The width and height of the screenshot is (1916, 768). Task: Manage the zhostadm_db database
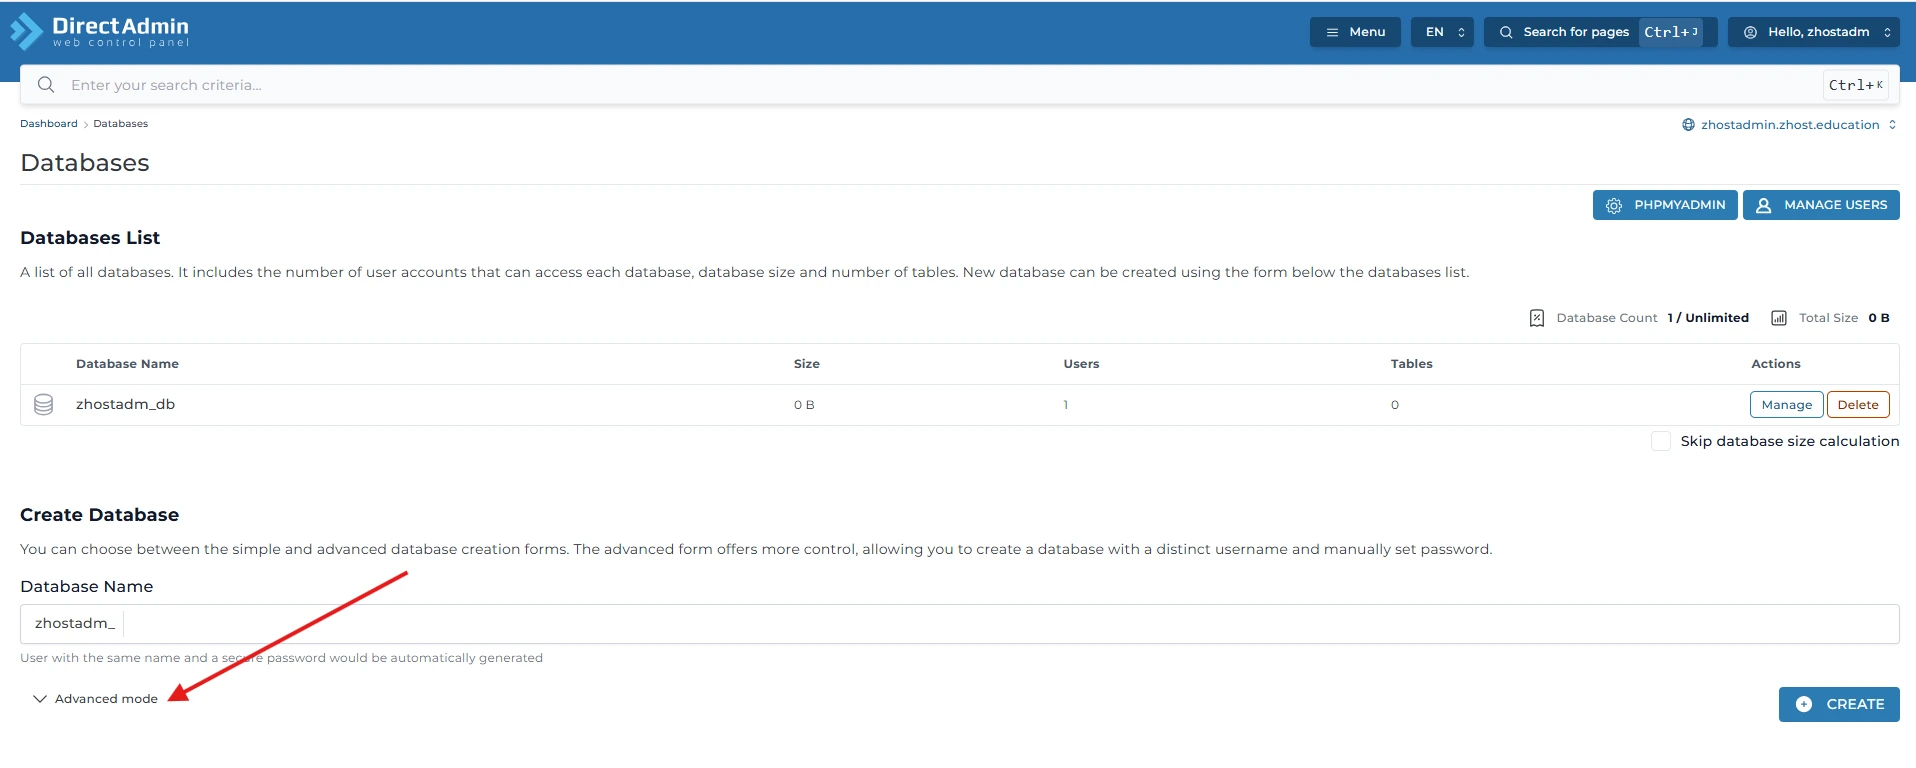(1786, 405)
